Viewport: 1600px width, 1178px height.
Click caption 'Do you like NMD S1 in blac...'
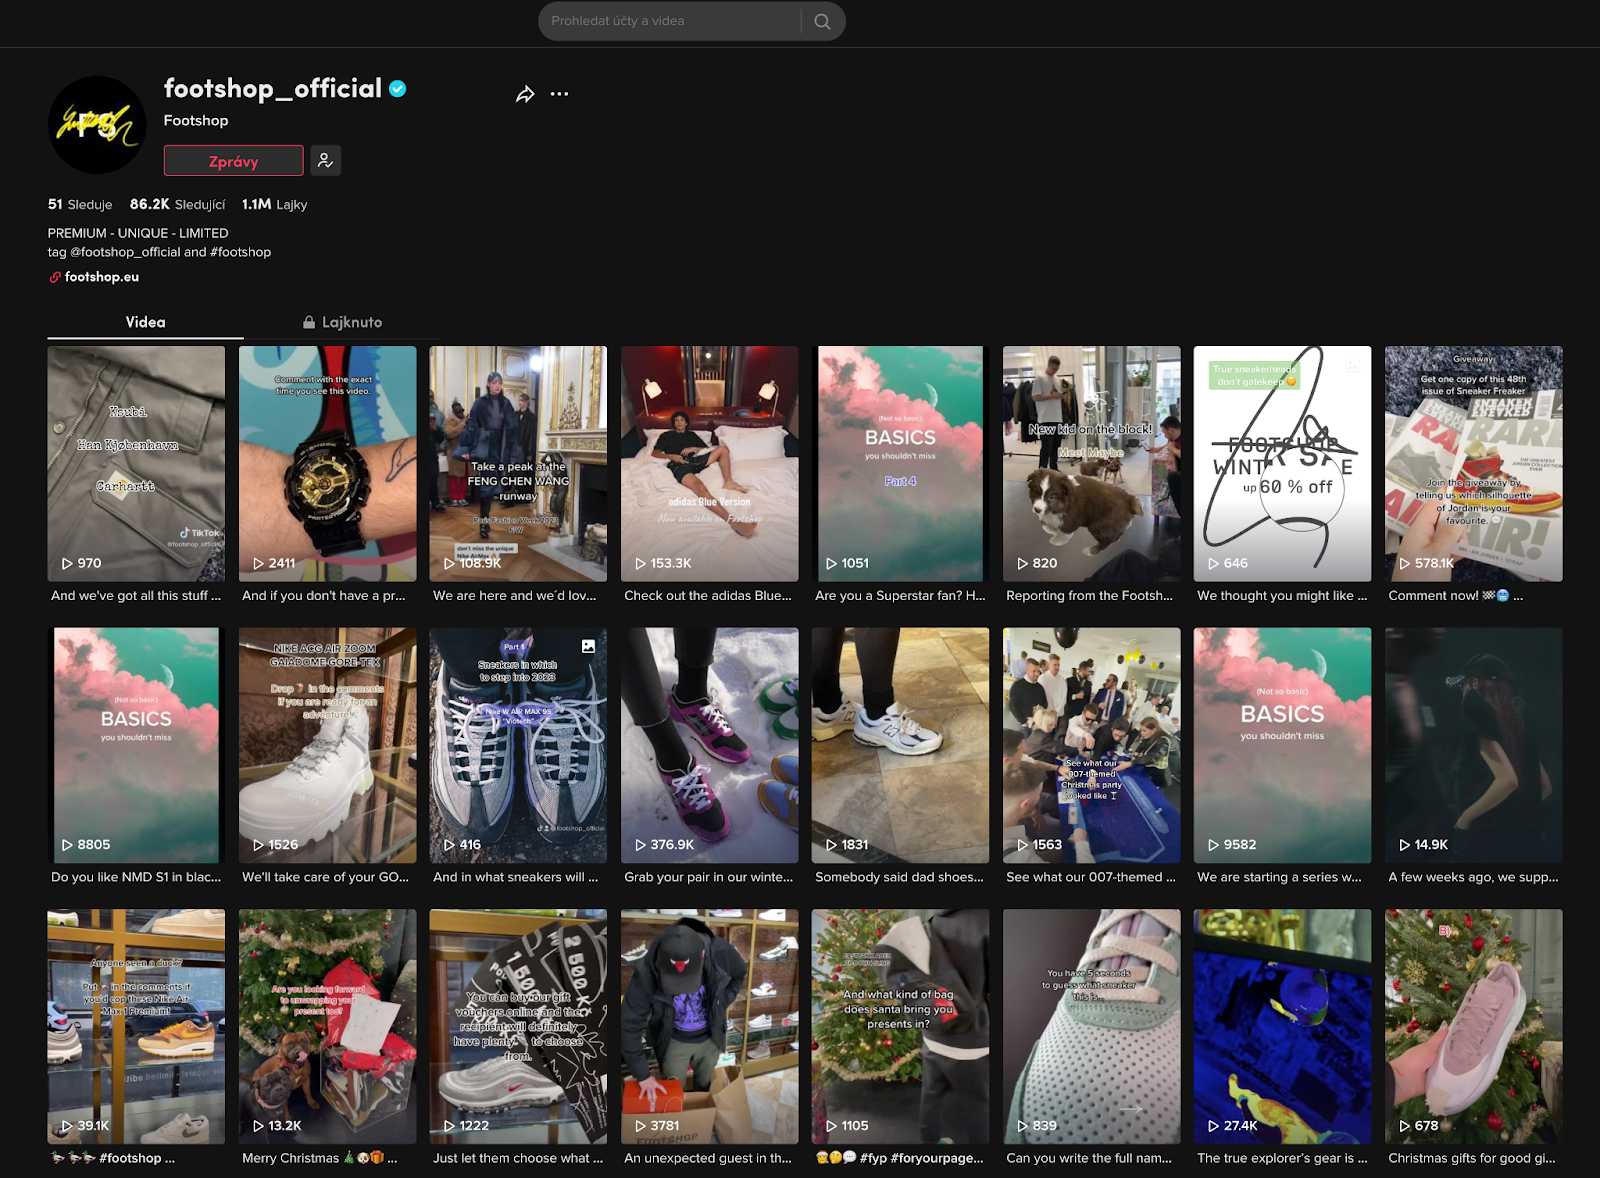tap(136, 877)
